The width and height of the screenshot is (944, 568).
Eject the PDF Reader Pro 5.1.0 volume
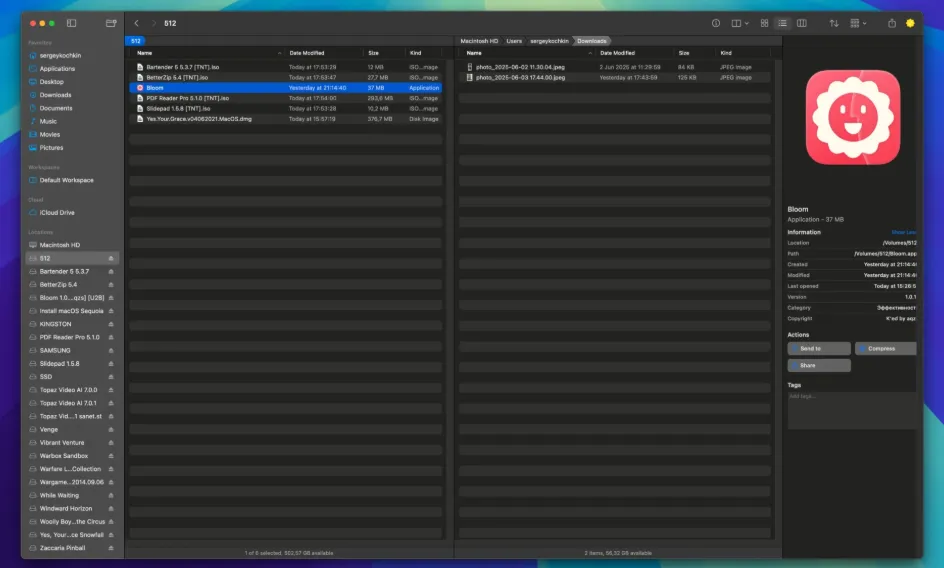[111, 337]
